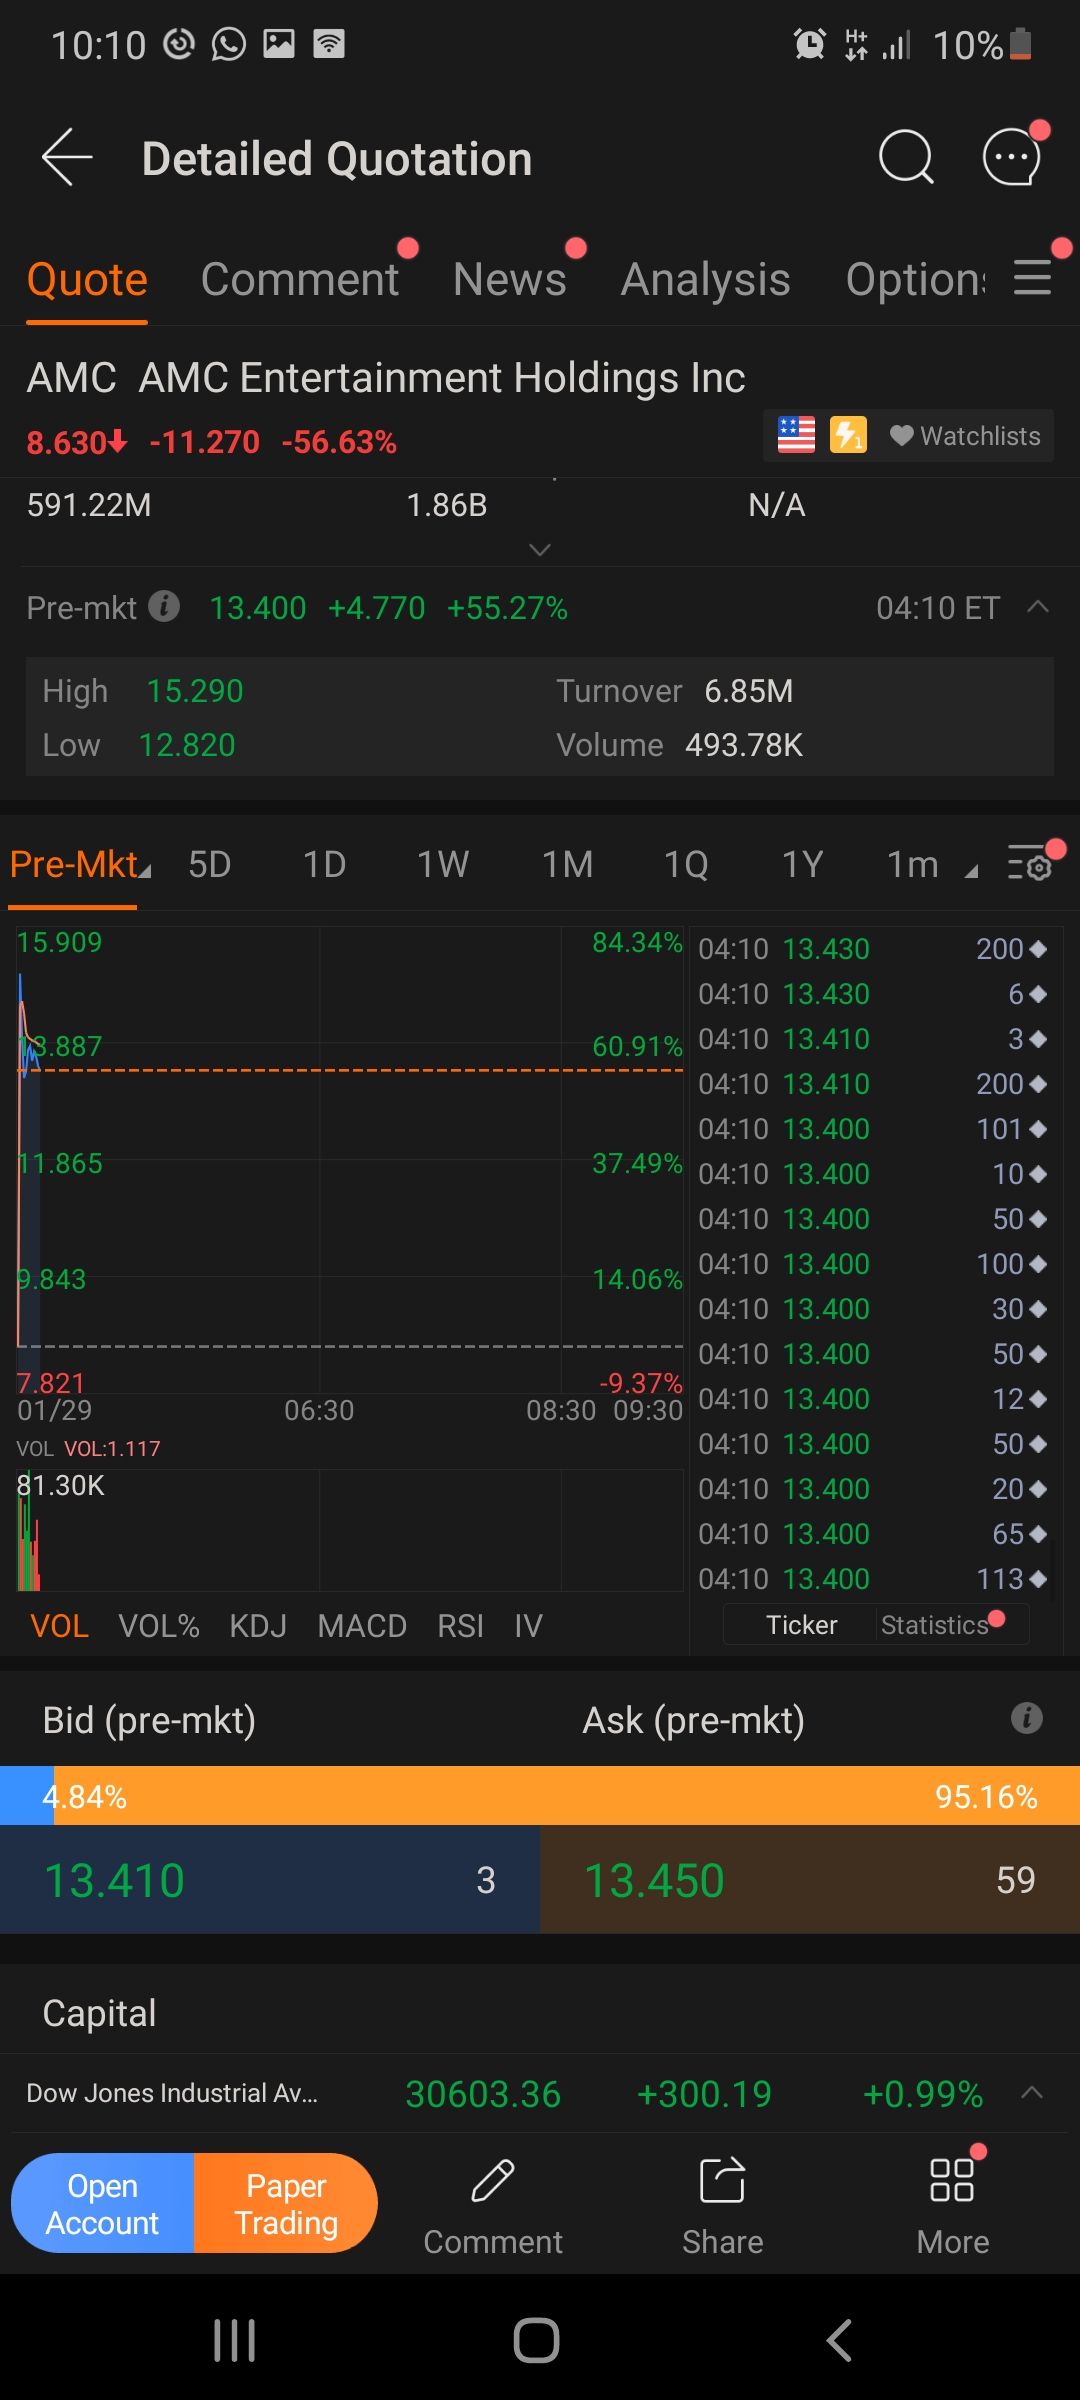This screenshot has height=2400, width=1080.
Task: Select the 1W chart period
Action: (x=443, y=864)
